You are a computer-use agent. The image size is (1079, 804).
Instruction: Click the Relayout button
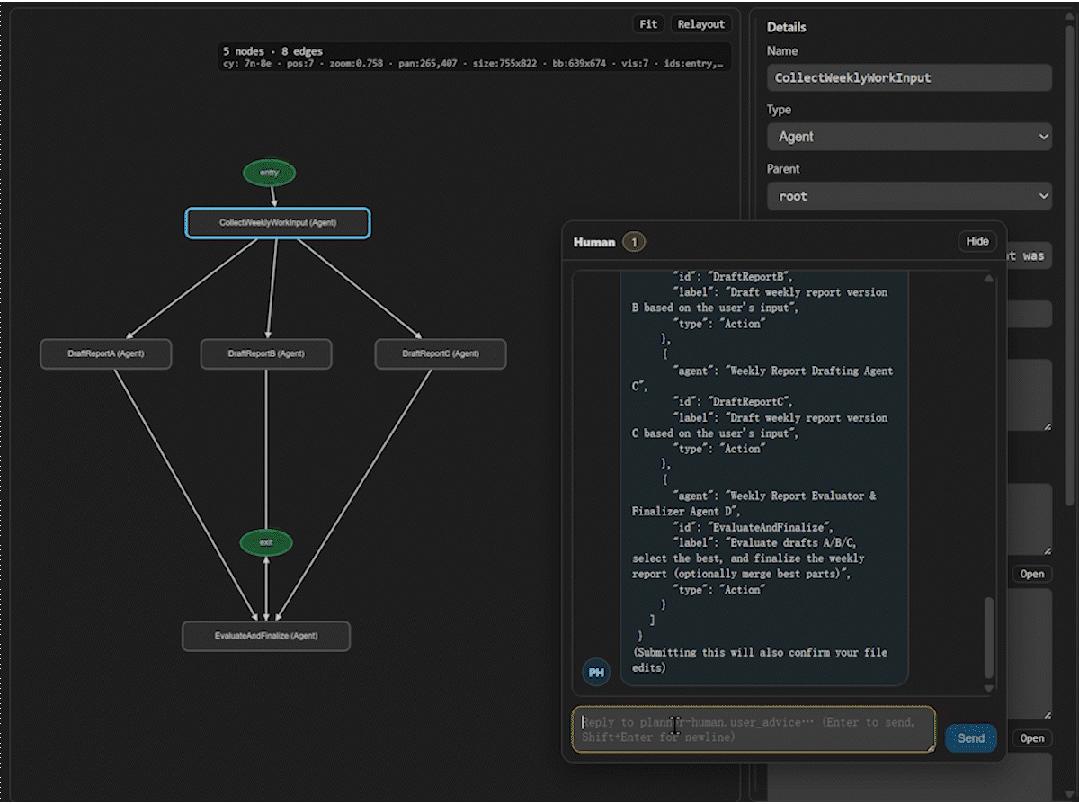tap(701, 24)
